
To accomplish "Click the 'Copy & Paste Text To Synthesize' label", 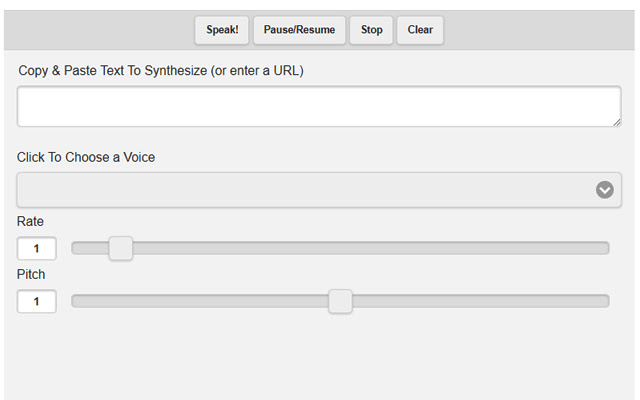I will click(x=160, y=71).
